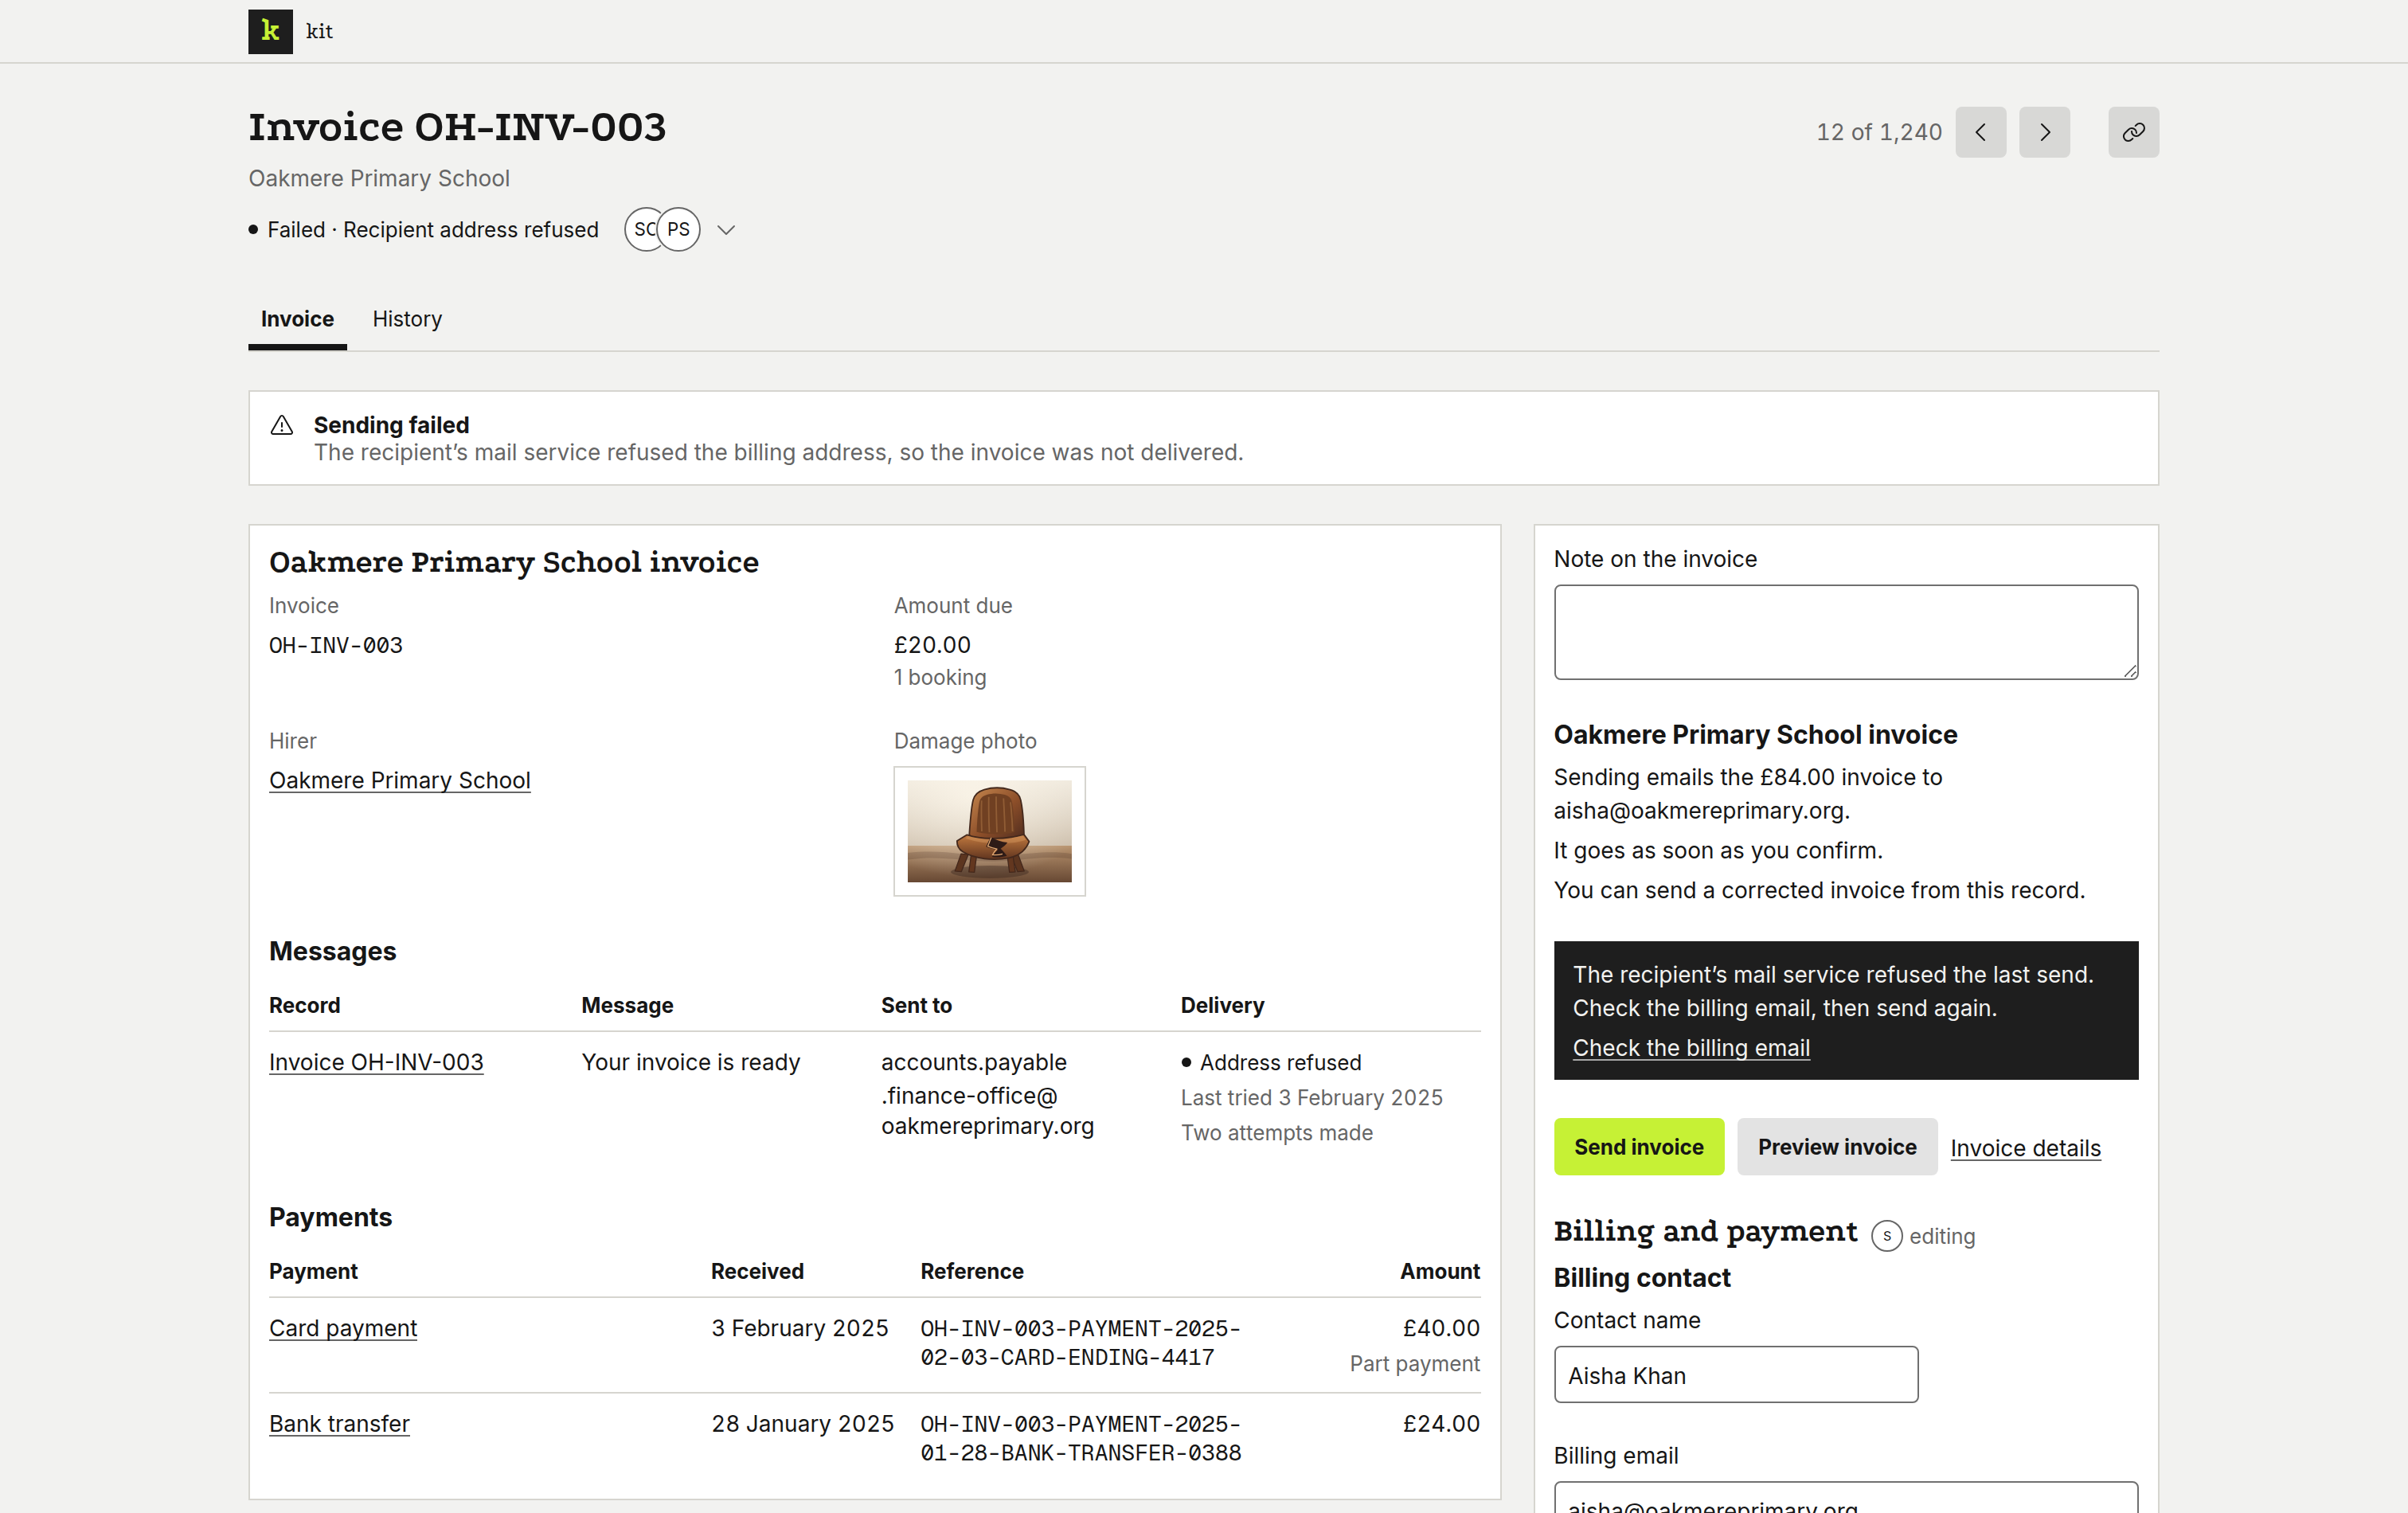Click the Two attempts made text
Screen dimensions: 2408x1513
tap(1276, 1132)
